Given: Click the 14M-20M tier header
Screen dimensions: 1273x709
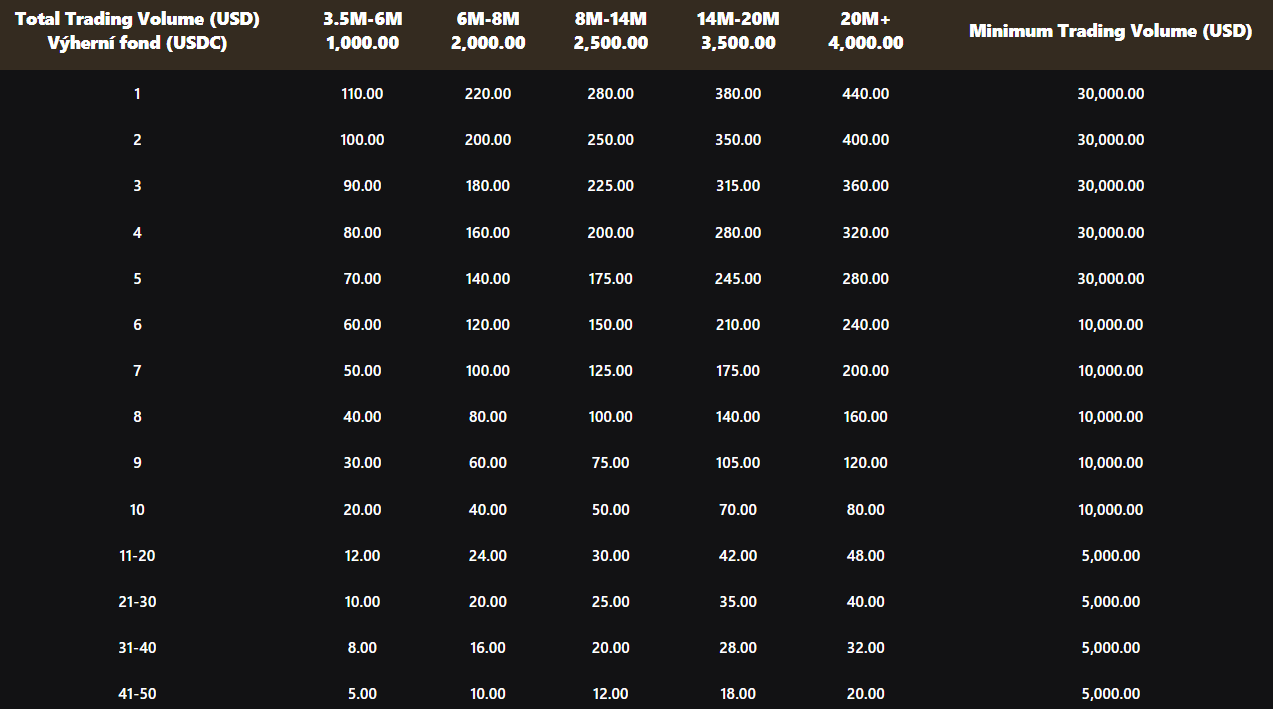Looking at the screenshot, I should [738, 20].
